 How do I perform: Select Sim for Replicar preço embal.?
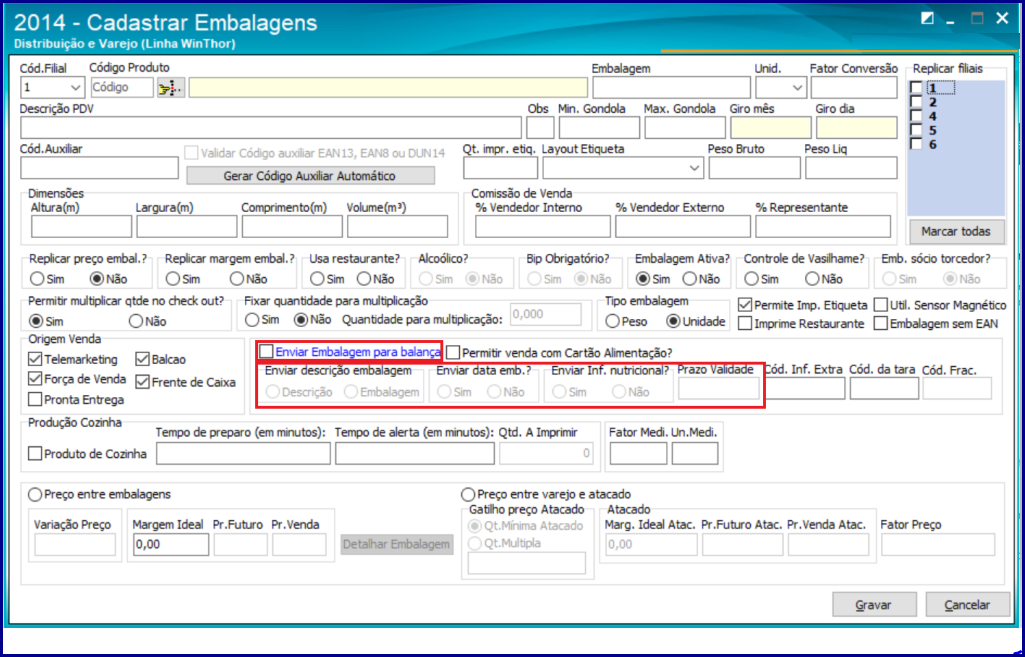pyautogui.click(x=37, y=279)
